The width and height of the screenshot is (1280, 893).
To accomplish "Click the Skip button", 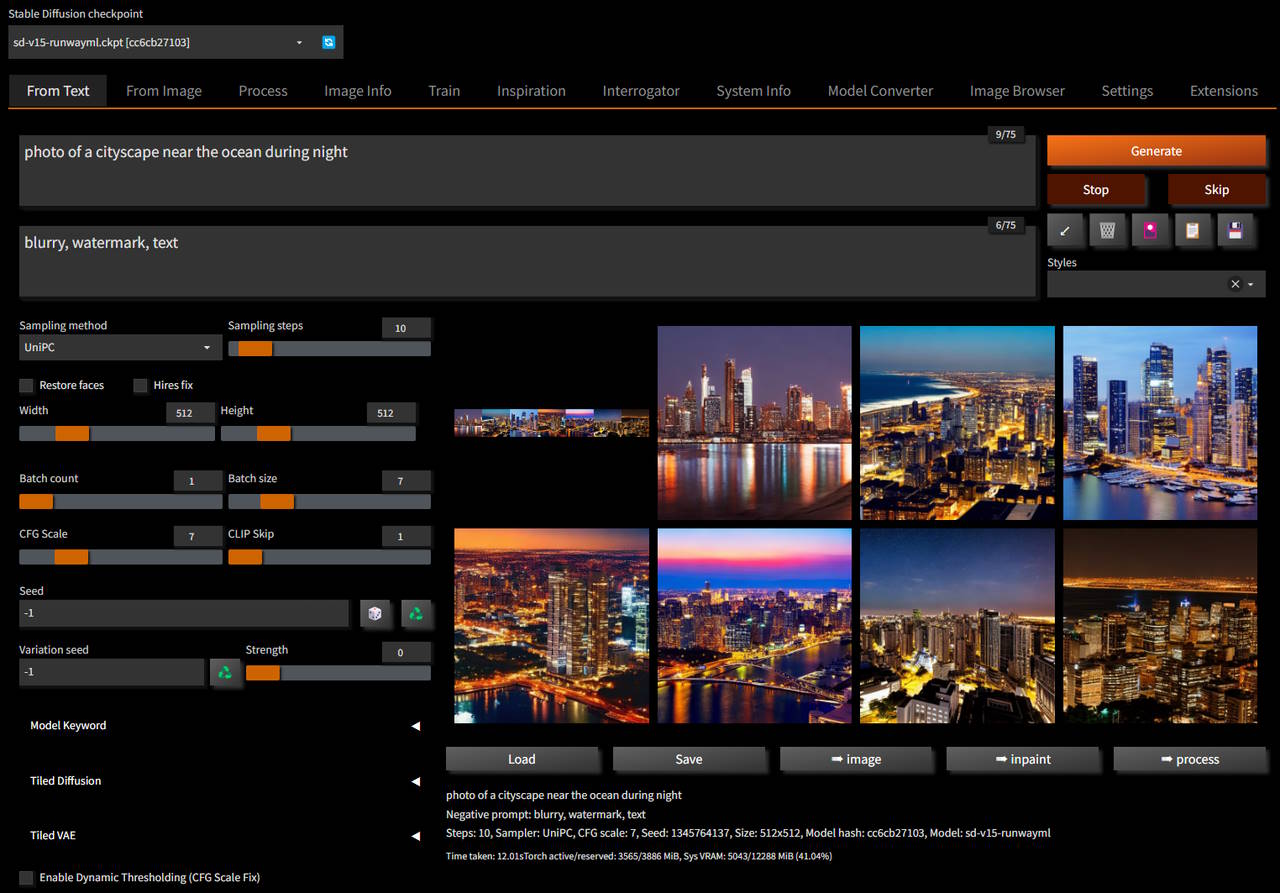I will (1217, 189).
